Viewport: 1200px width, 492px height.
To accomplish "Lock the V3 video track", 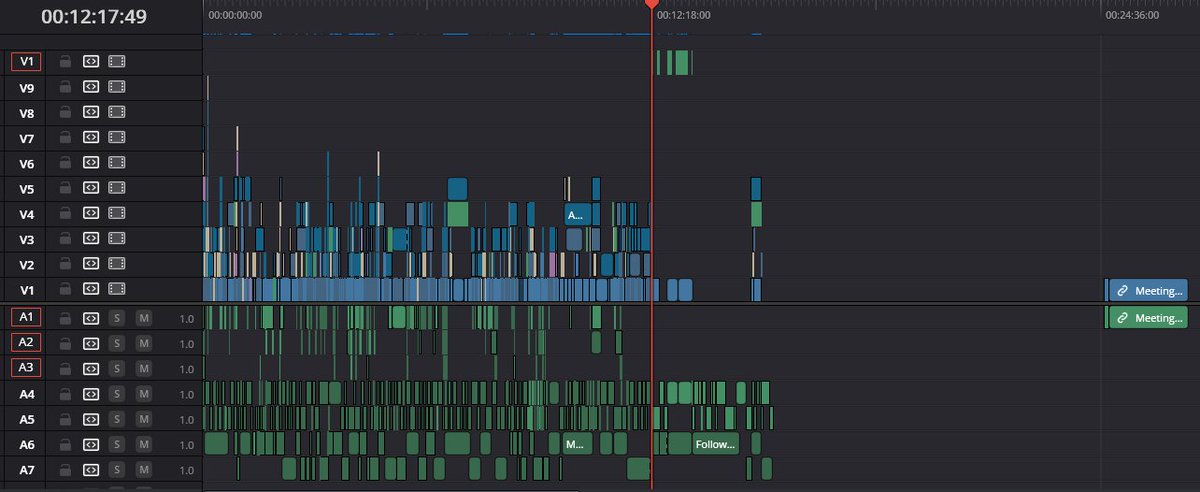I will pos(65,239).
